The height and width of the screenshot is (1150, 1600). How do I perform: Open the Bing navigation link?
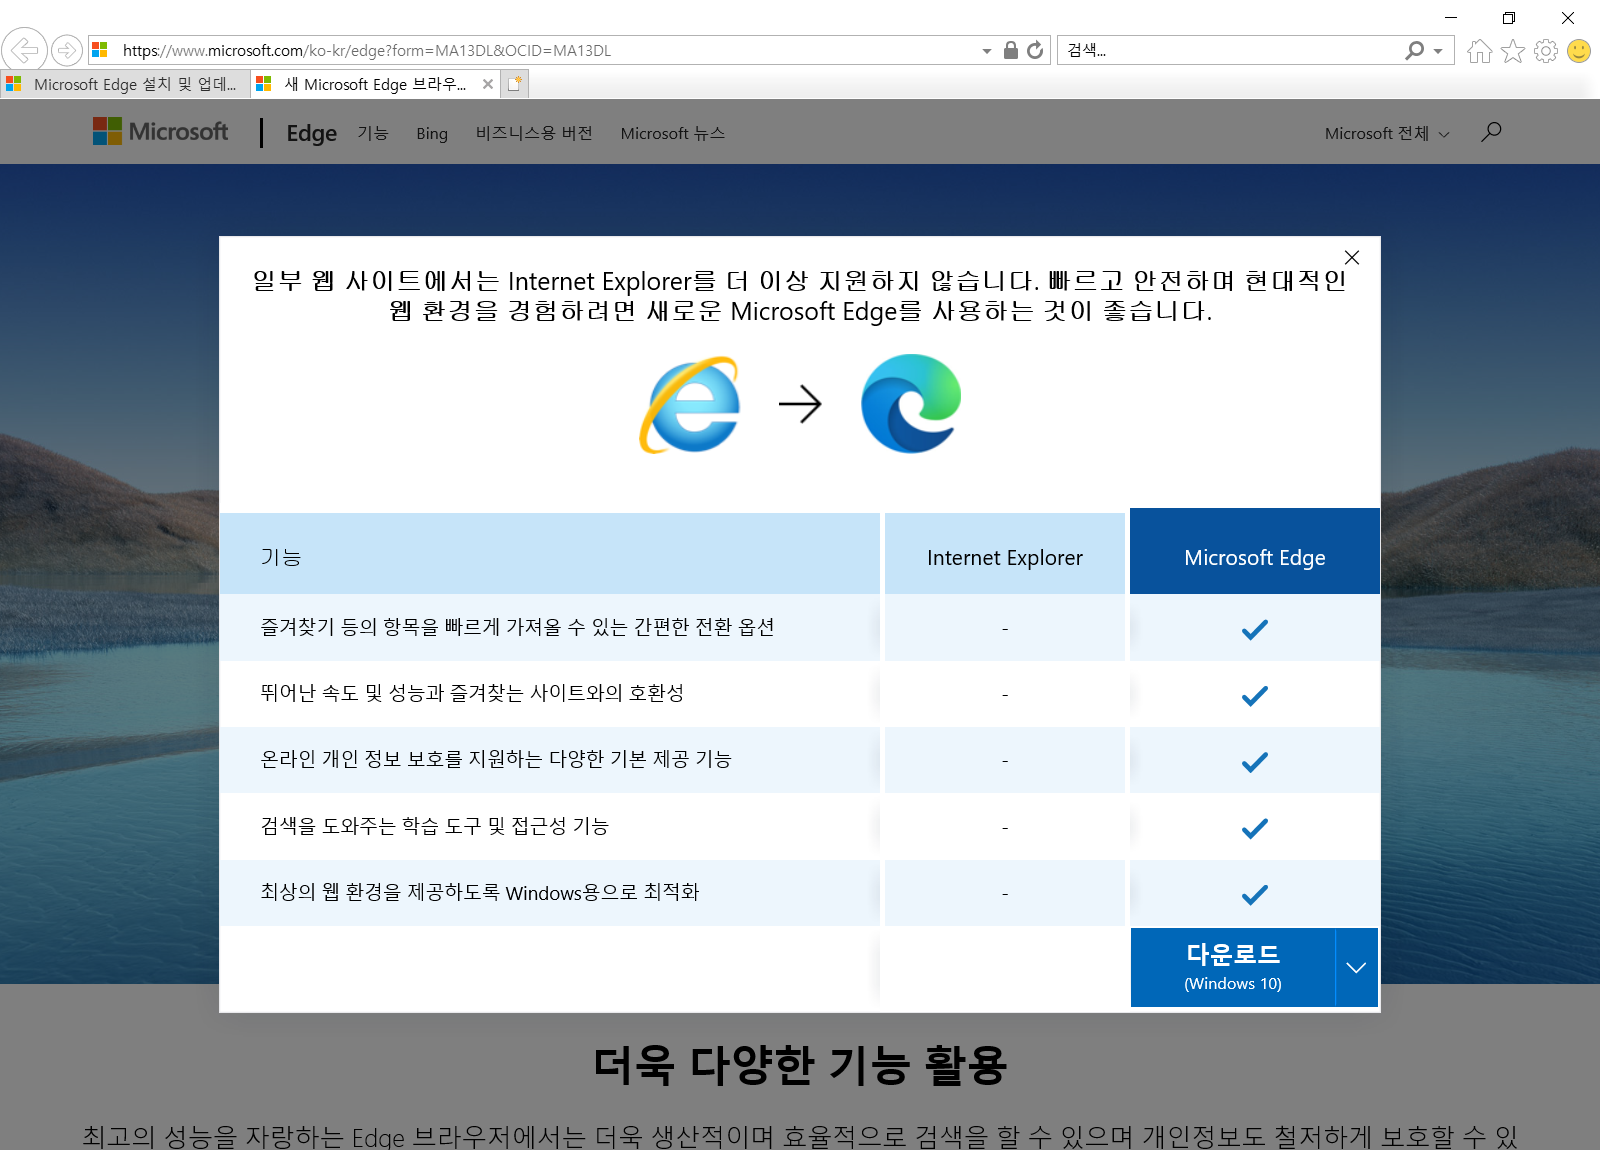432,133
